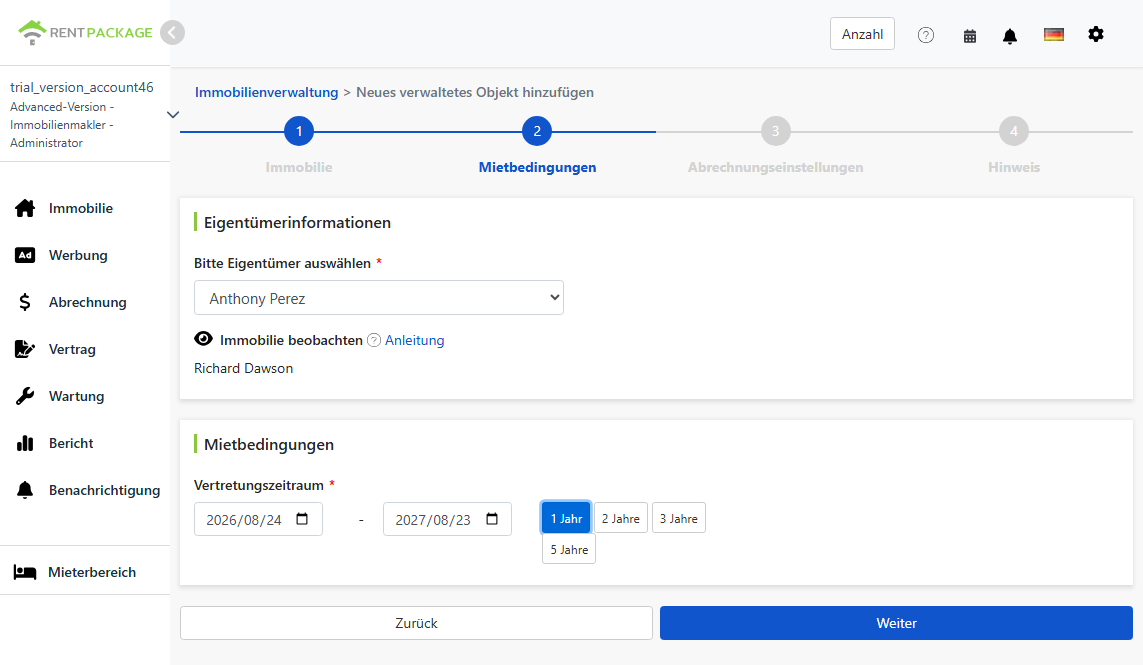Click the Zurück button
Viewport: 1143px width, 665px height.
pyautogui.click(x=416, y=623)
